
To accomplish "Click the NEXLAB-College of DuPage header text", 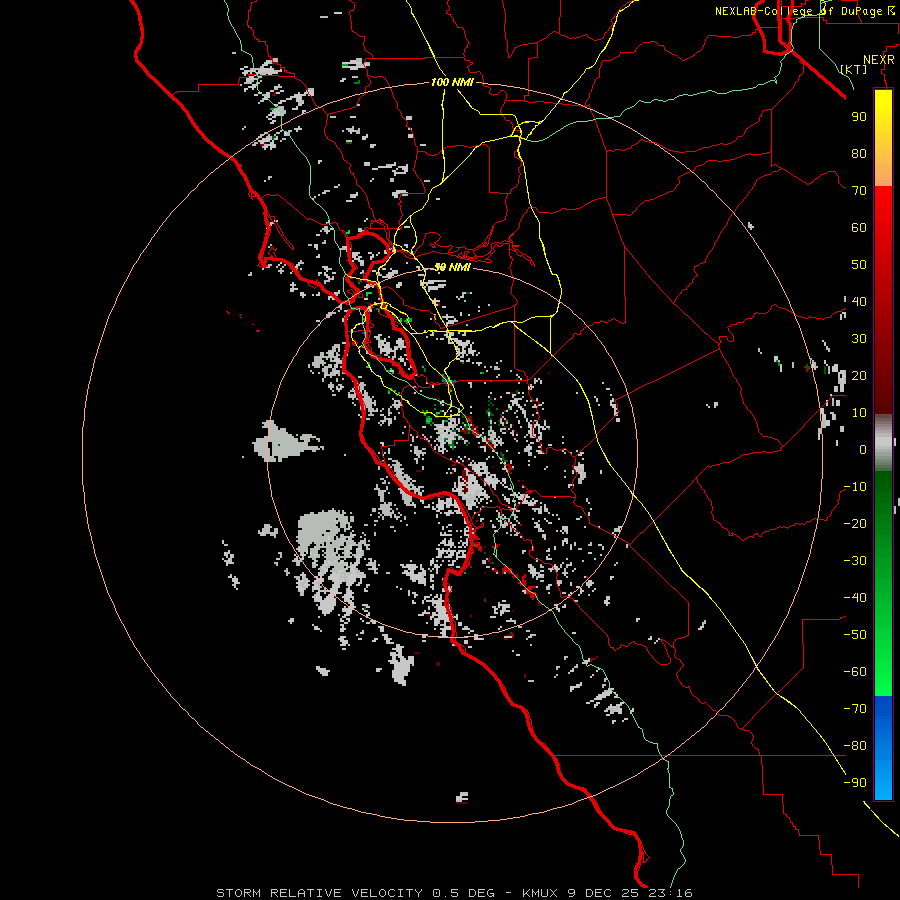I will click(806, 11).
